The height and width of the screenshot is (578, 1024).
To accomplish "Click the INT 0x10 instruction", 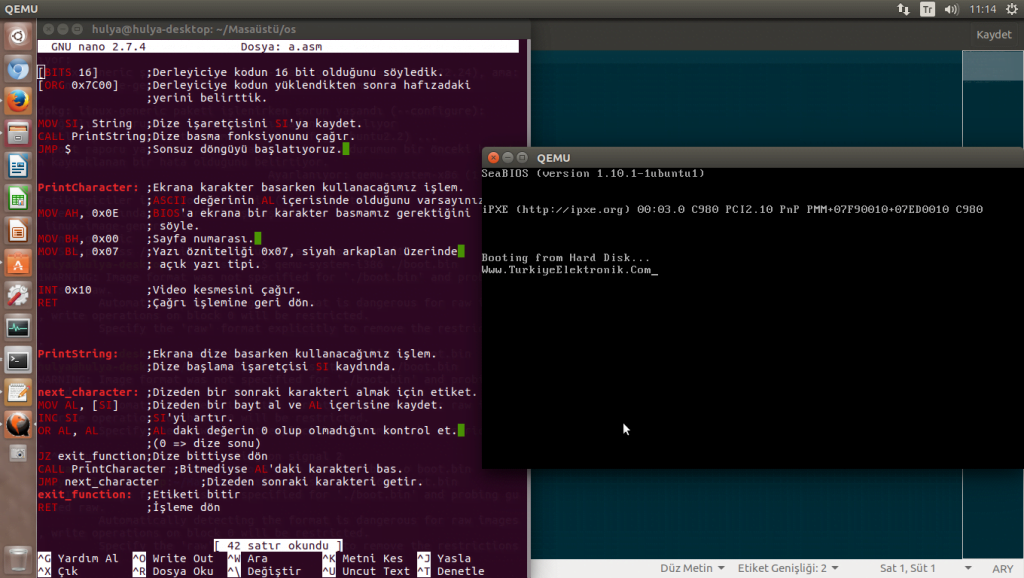I will 64,290.
